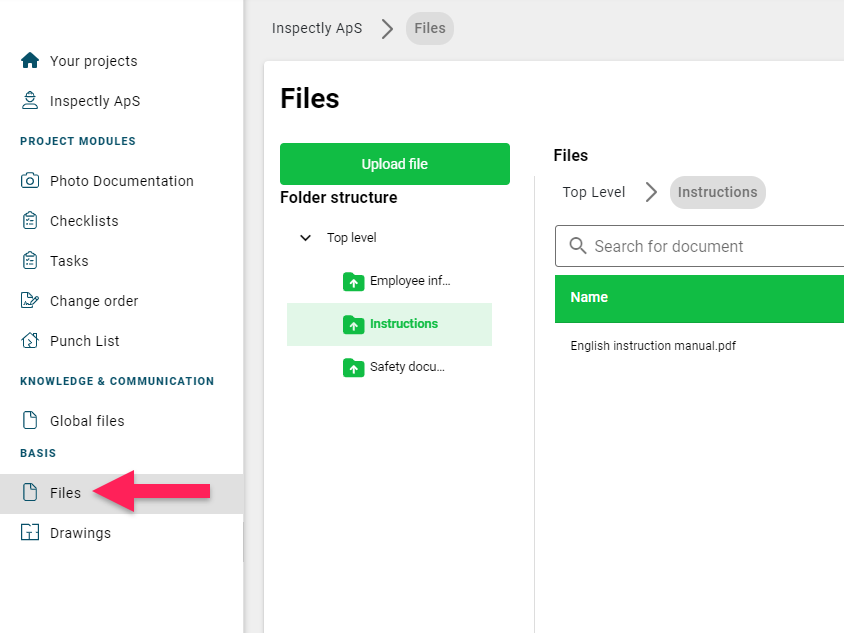Navigate to the Inspectly ApS breadcrumb link
844x633 pixels.
point(316,28)
